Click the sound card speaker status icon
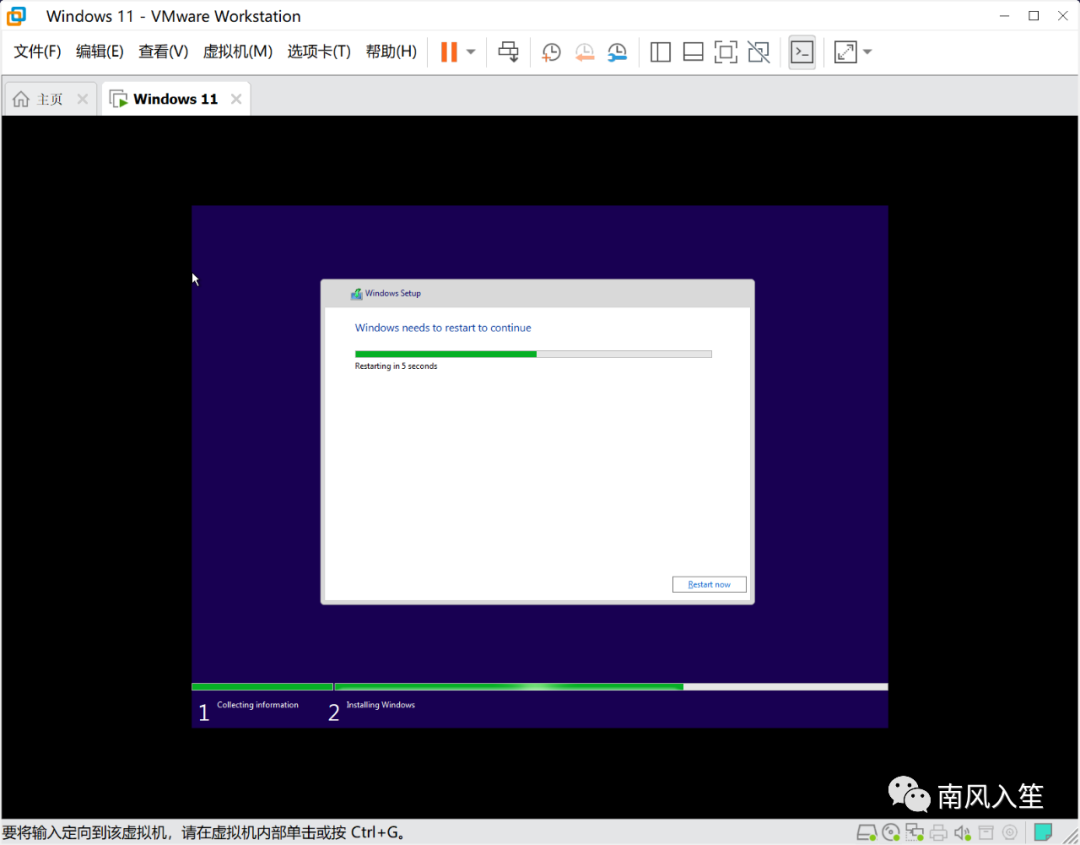 coord(962,833)
